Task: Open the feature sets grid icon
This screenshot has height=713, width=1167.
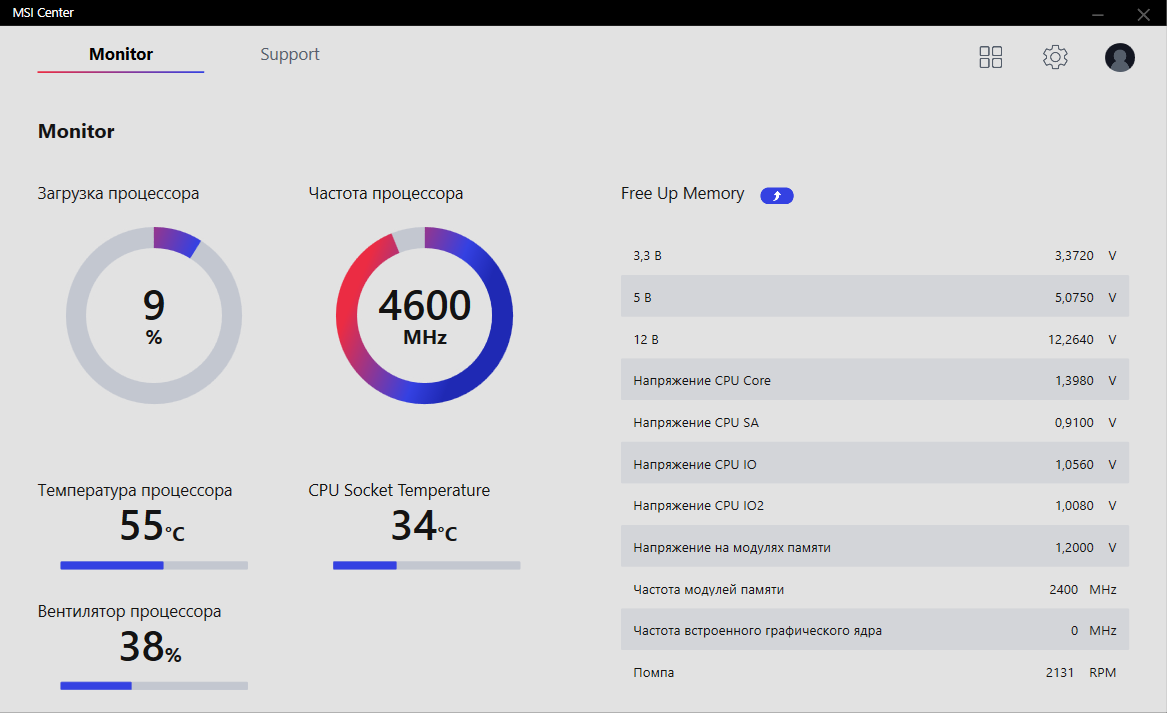Action: 991,57
